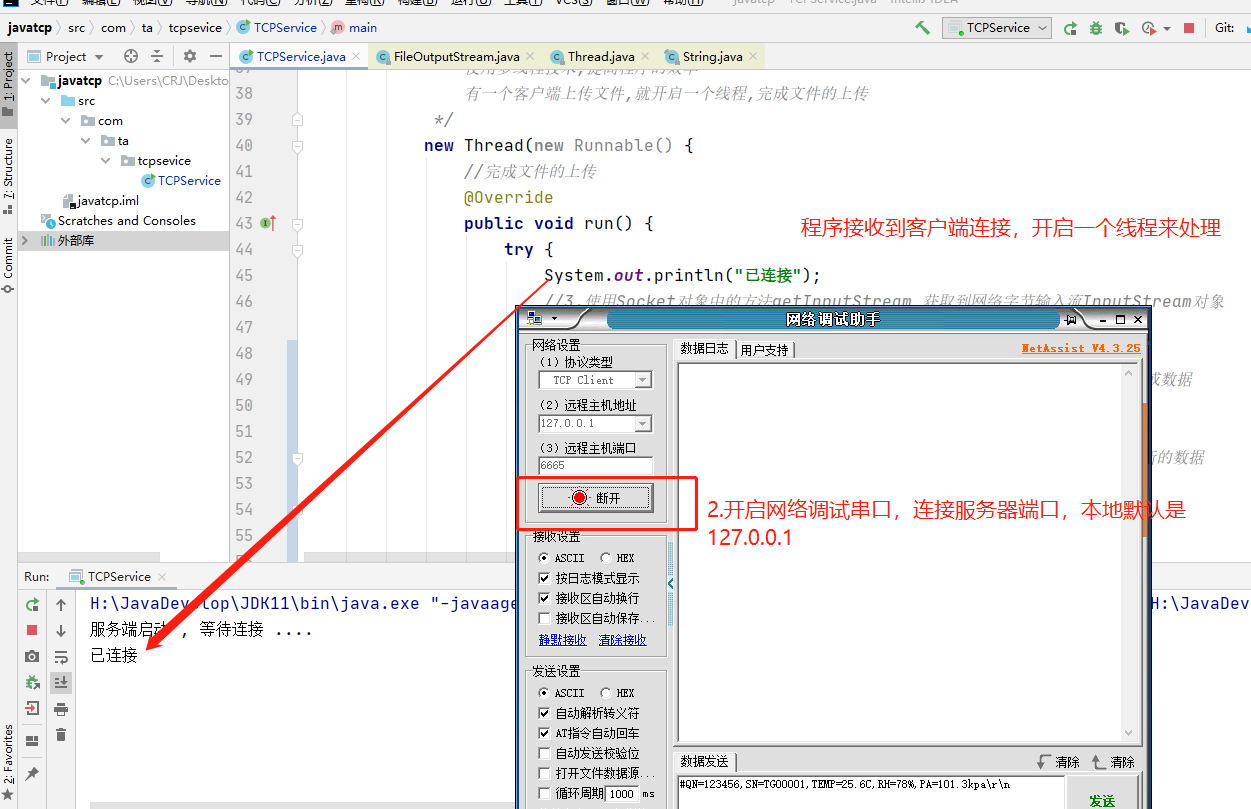Open the 127.0.0.1 host dropdown

[645, 423]
